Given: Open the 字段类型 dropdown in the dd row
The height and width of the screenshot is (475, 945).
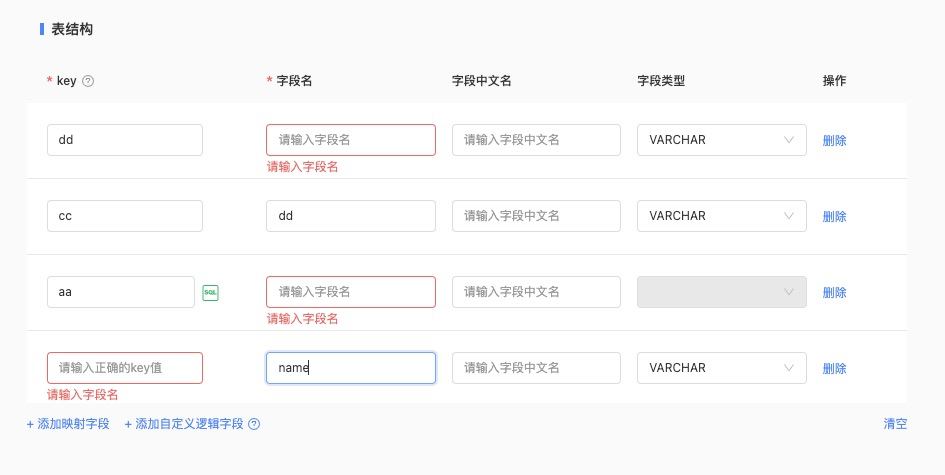Looking at the screenshot, I should point(721,140).
